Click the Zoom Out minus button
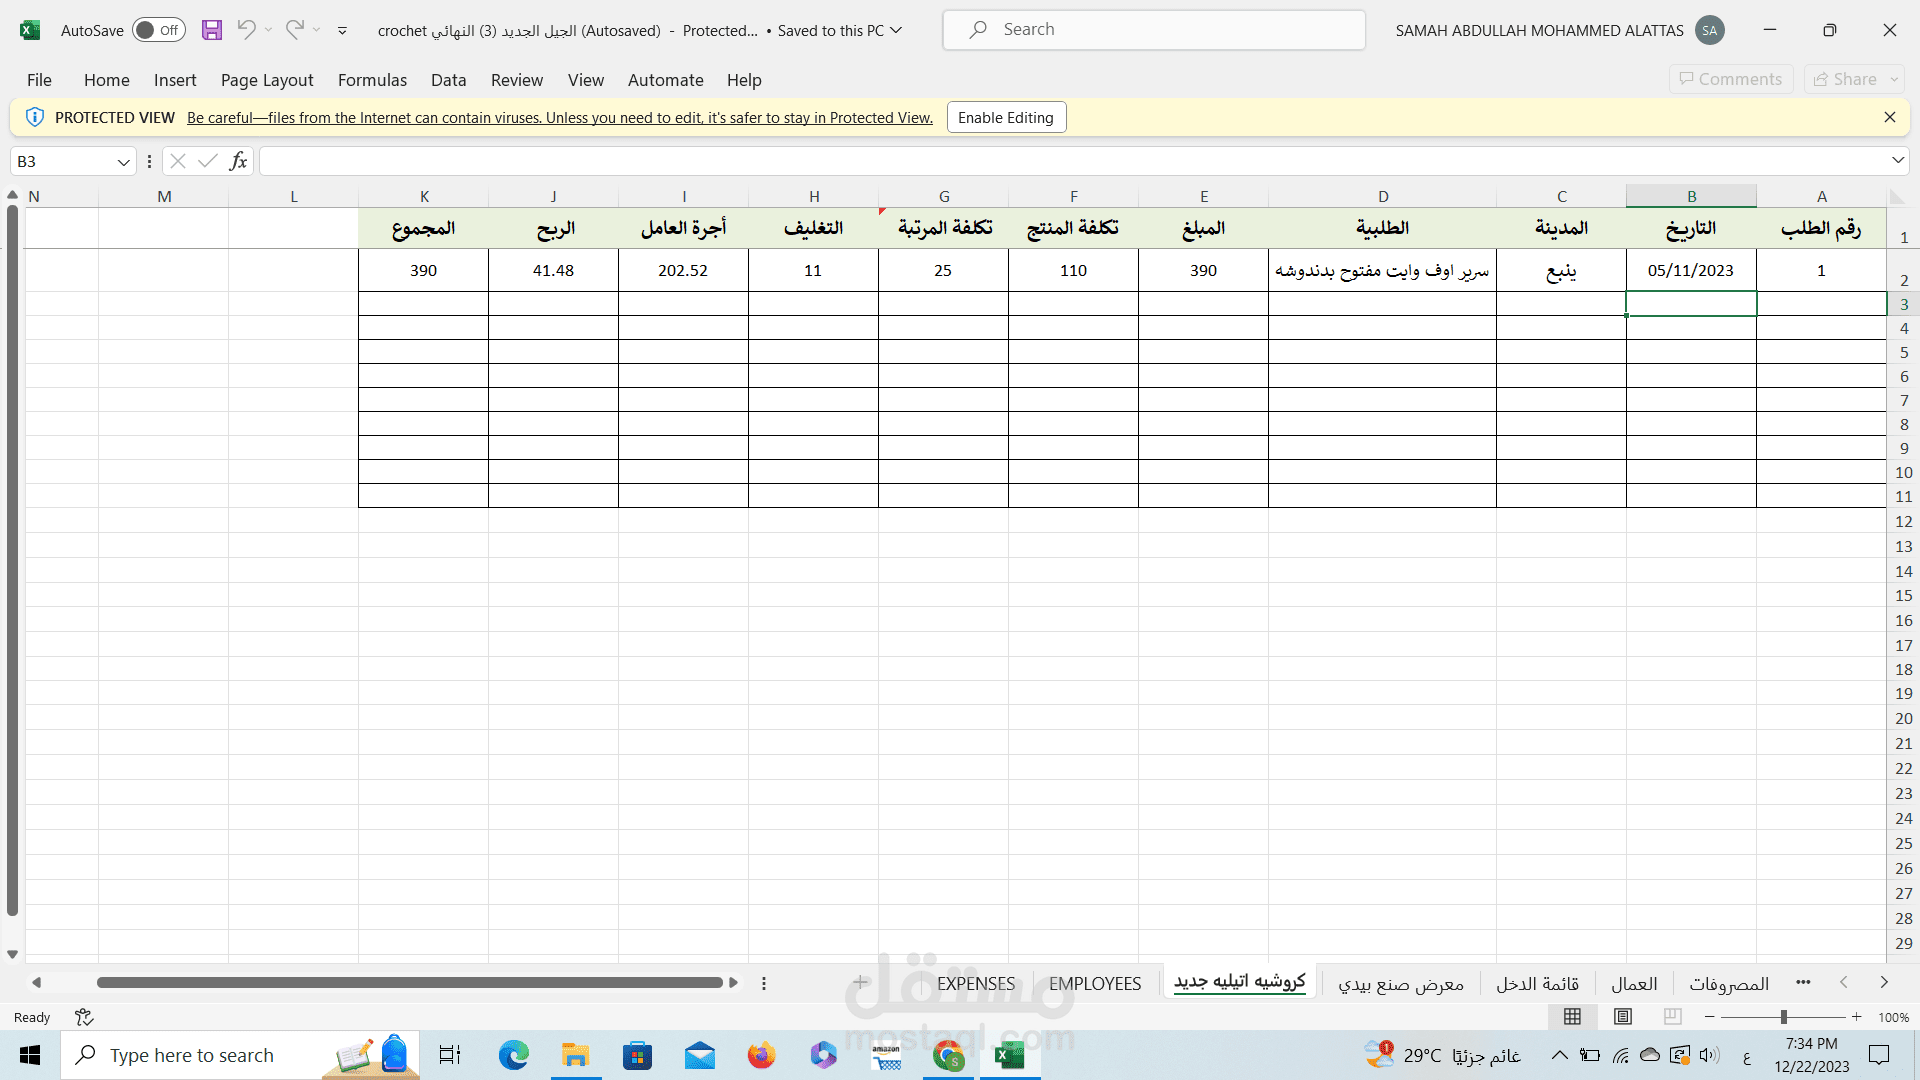 pyautogui.click(x=1709, y=1017)
